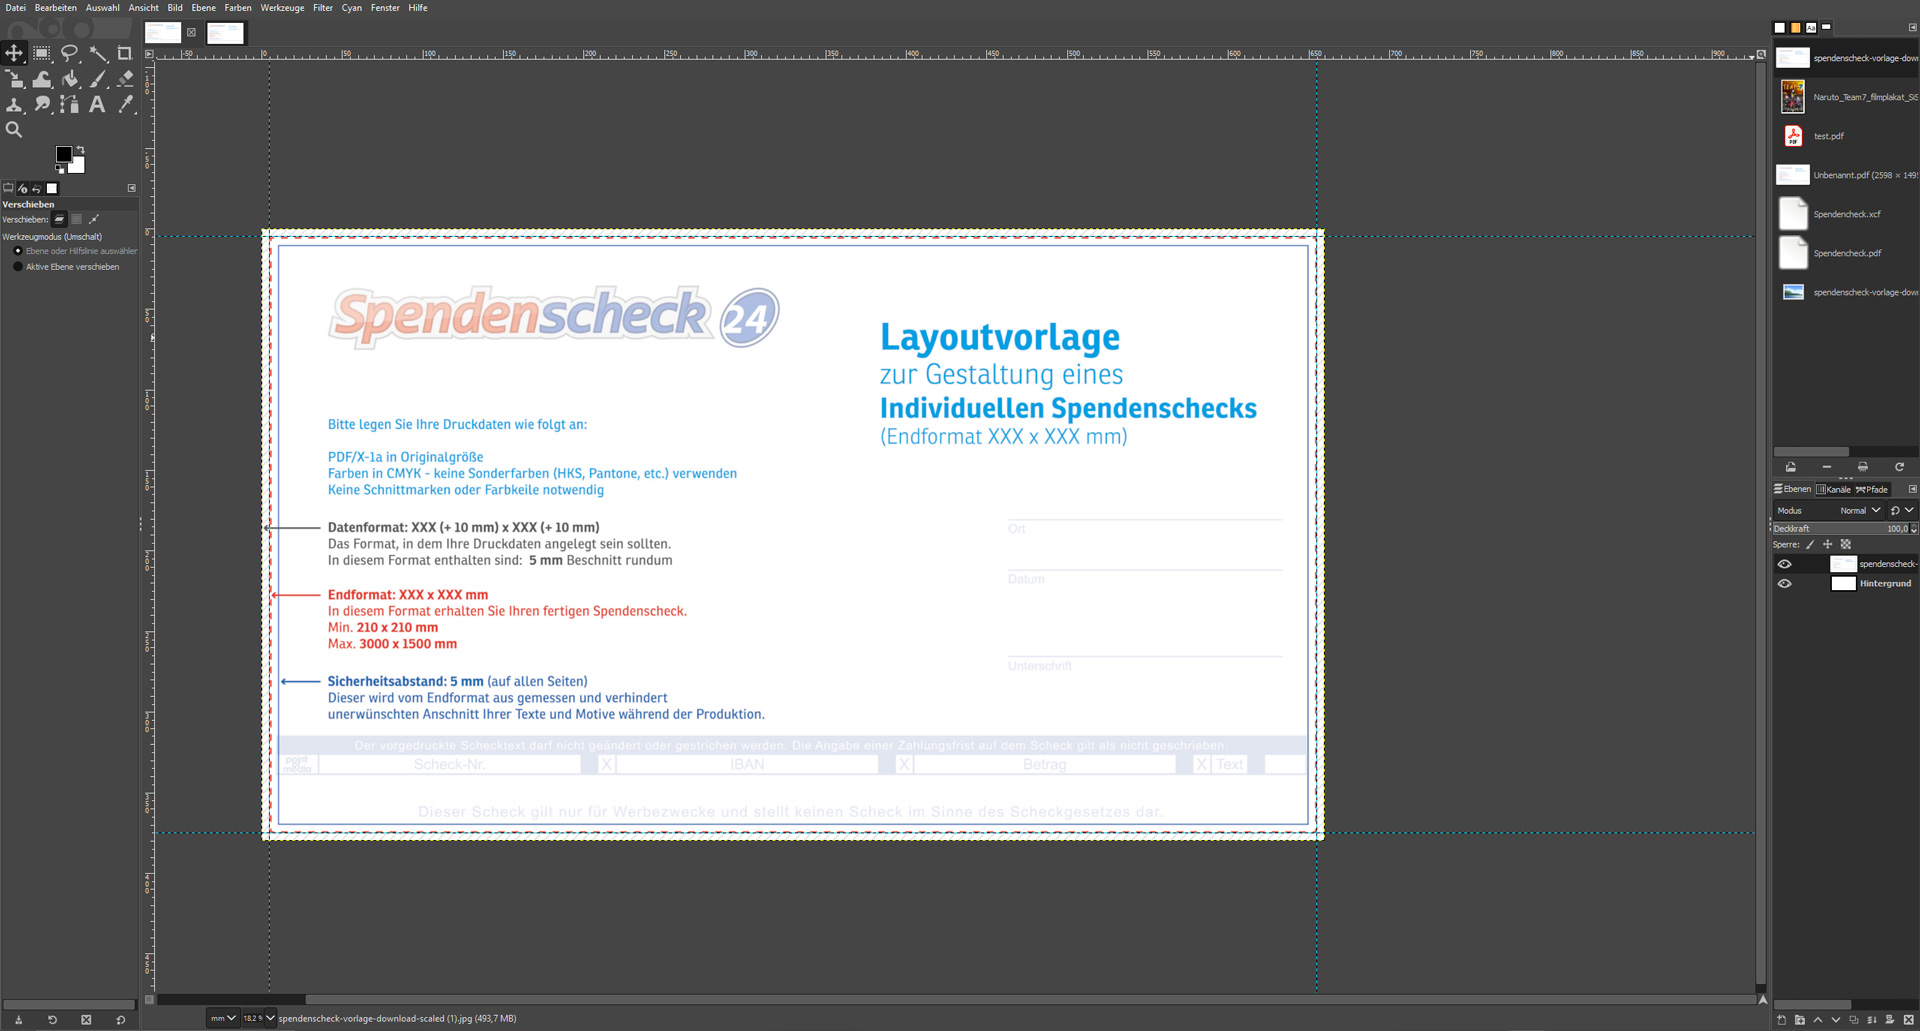Screen dimensions: 1920x1031
Task: Switch to the Kanäle tab
Action: [1834, 489]
